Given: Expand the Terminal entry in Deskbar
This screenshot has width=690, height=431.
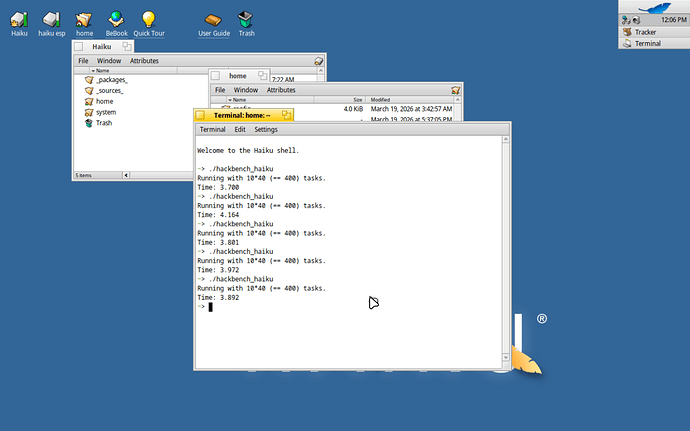Looking at the screenshot, I should (x=647, y=43).
